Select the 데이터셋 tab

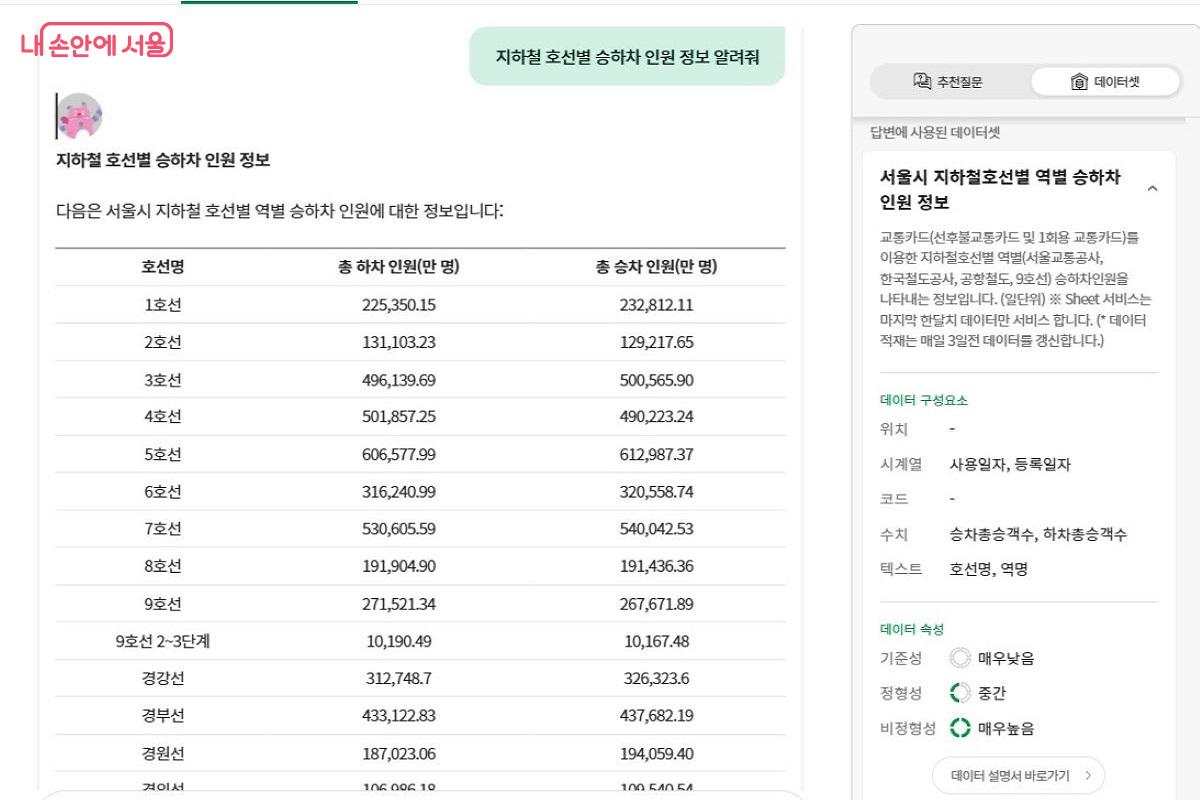click(x=1105, y=82)
